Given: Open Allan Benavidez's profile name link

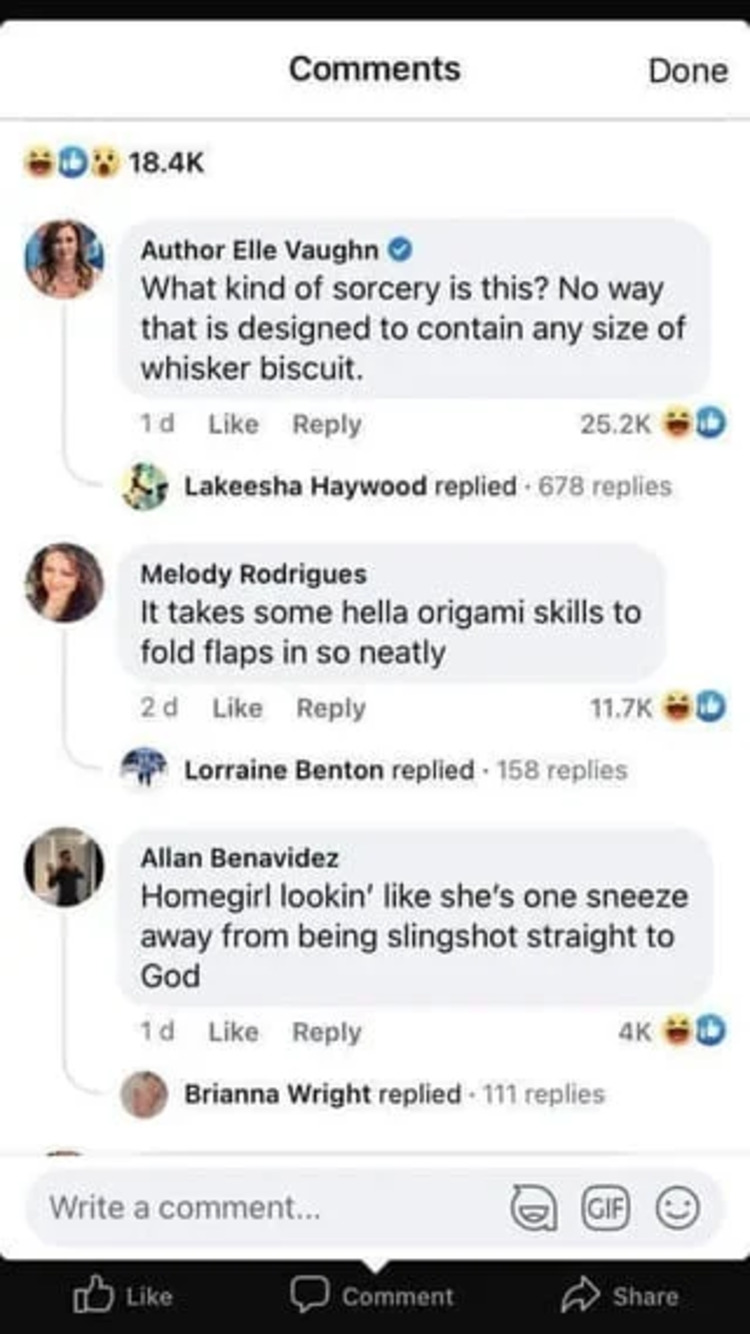Looking at the screenshot, I should click(239, 858).
